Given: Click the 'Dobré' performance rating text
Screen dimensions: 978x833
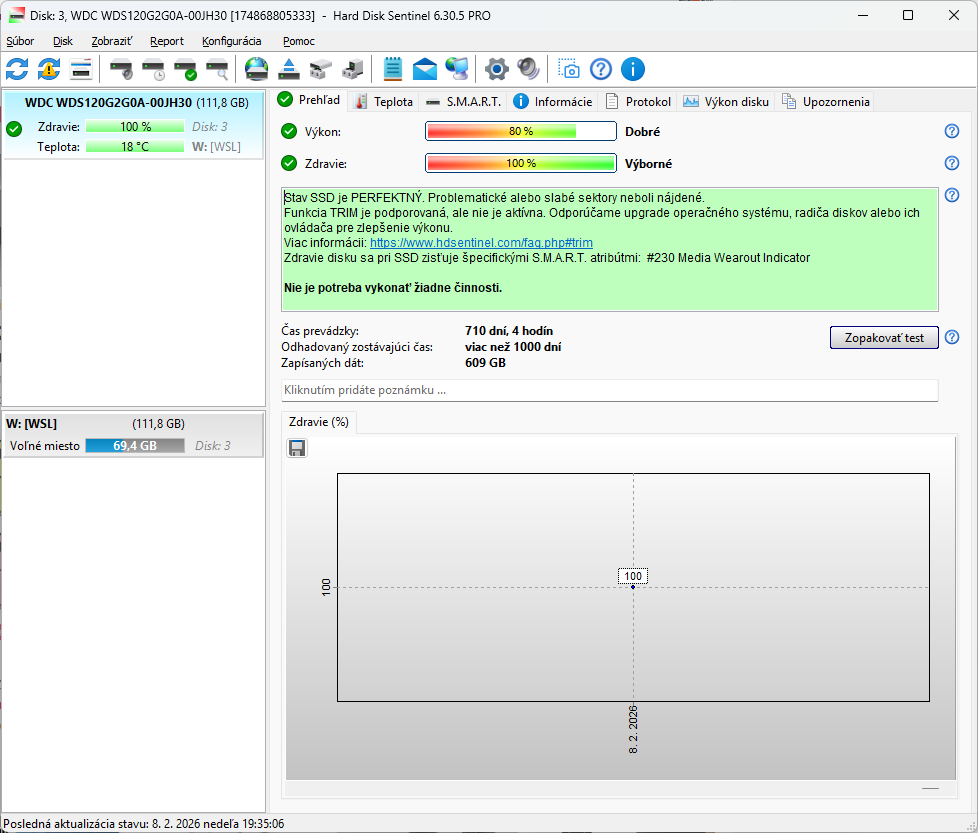Looking at the screenshot, I should pos(642,132).
